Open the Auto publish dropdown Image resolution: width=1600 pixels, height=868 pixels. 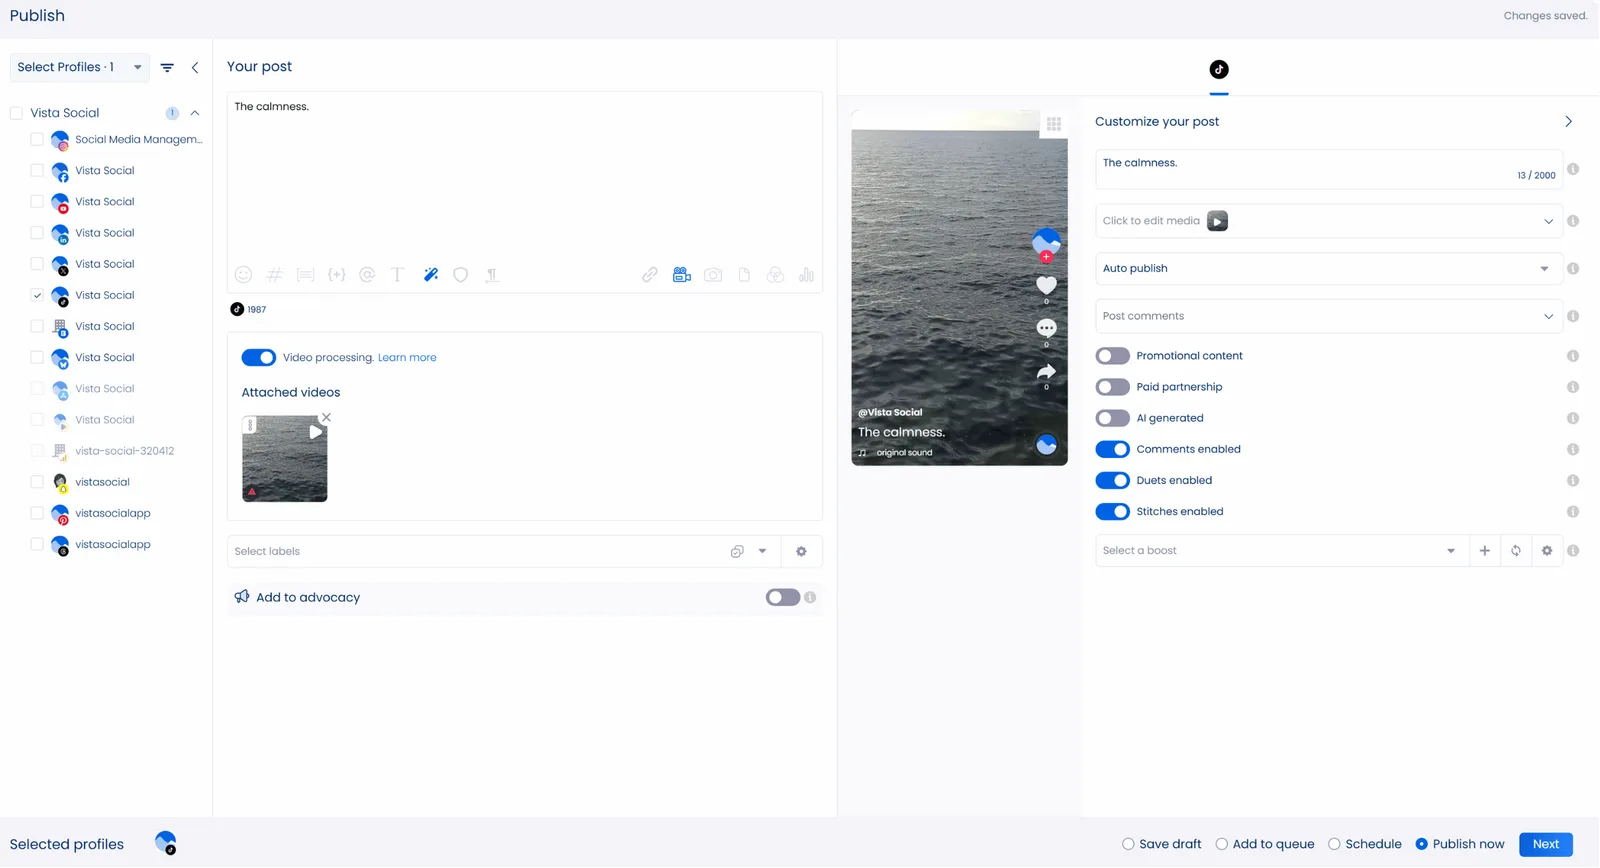click(1326, 269)
